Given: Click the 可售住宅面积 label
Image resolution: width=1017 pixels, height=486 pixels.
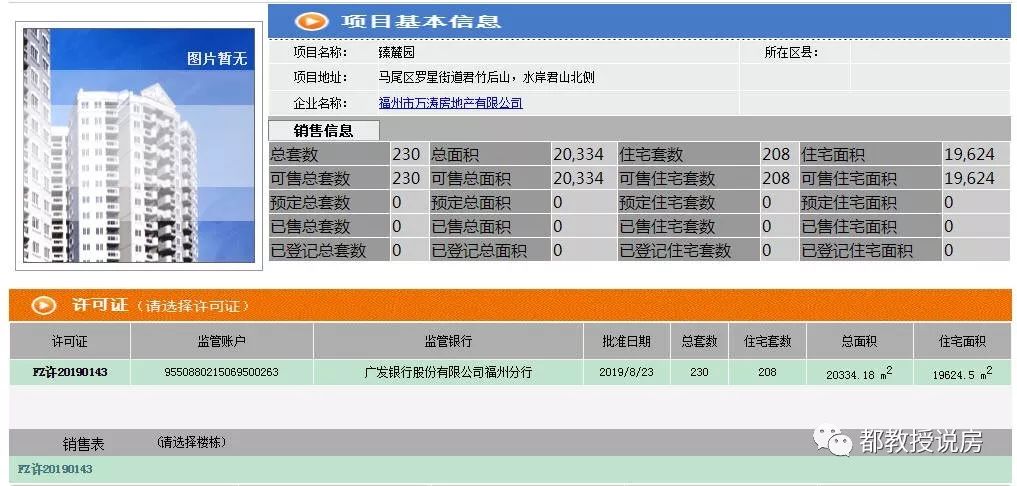Looking at the screenshot, I should 849,178.
